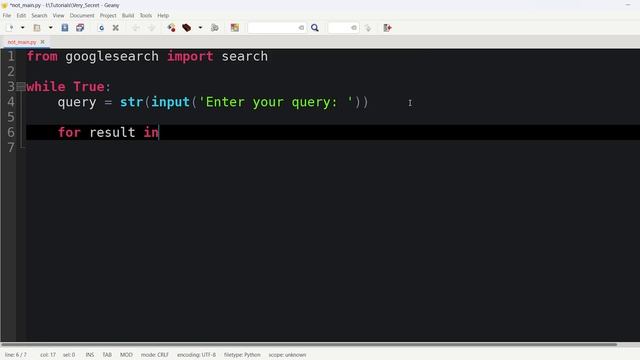Viewport: 640px width, 360px height.
Task: Clear the search field text
Action: [301, 28]
